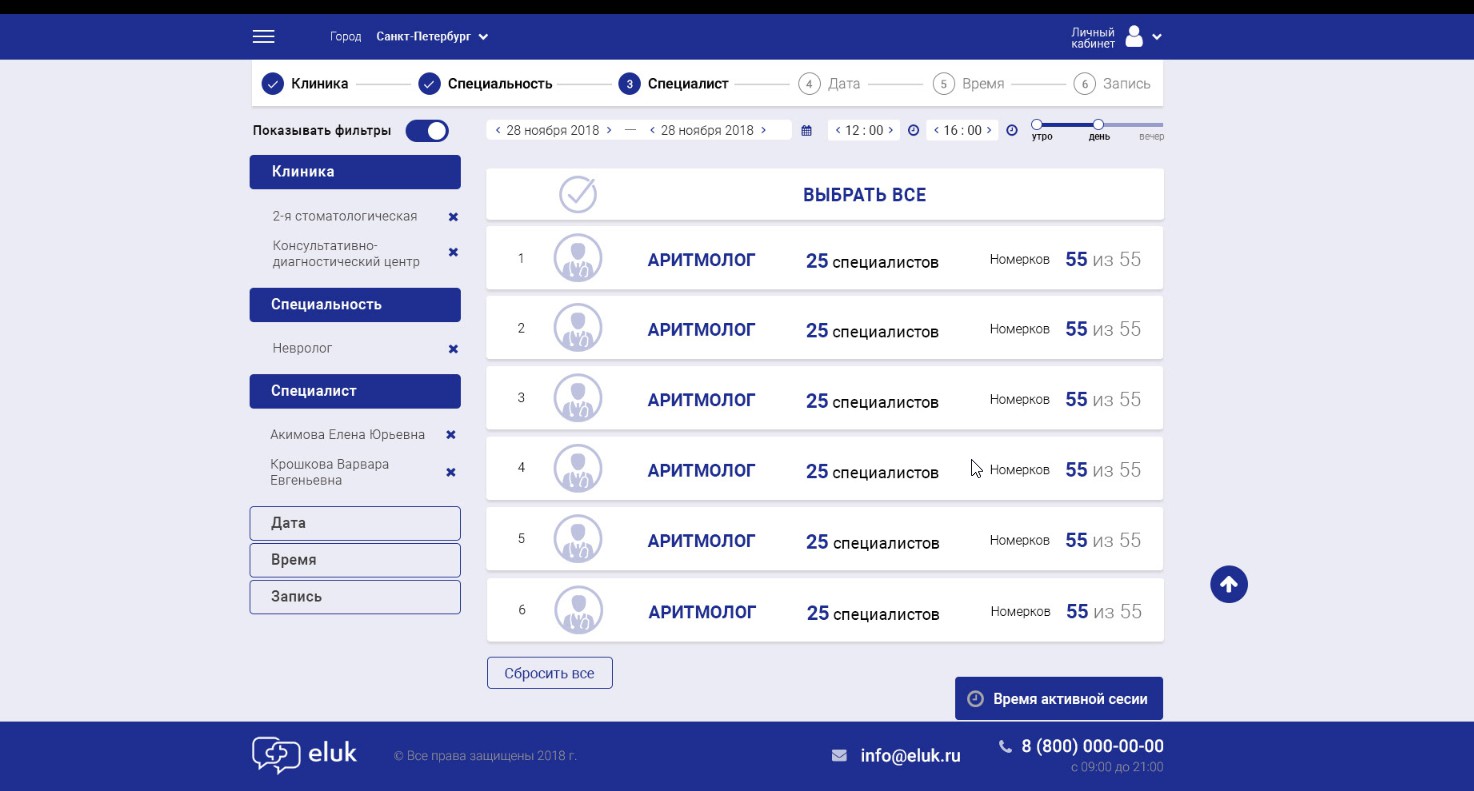Click the next arrow of the end date
This screenshot has height=791, width=1474.
click(x=764, y=131)
